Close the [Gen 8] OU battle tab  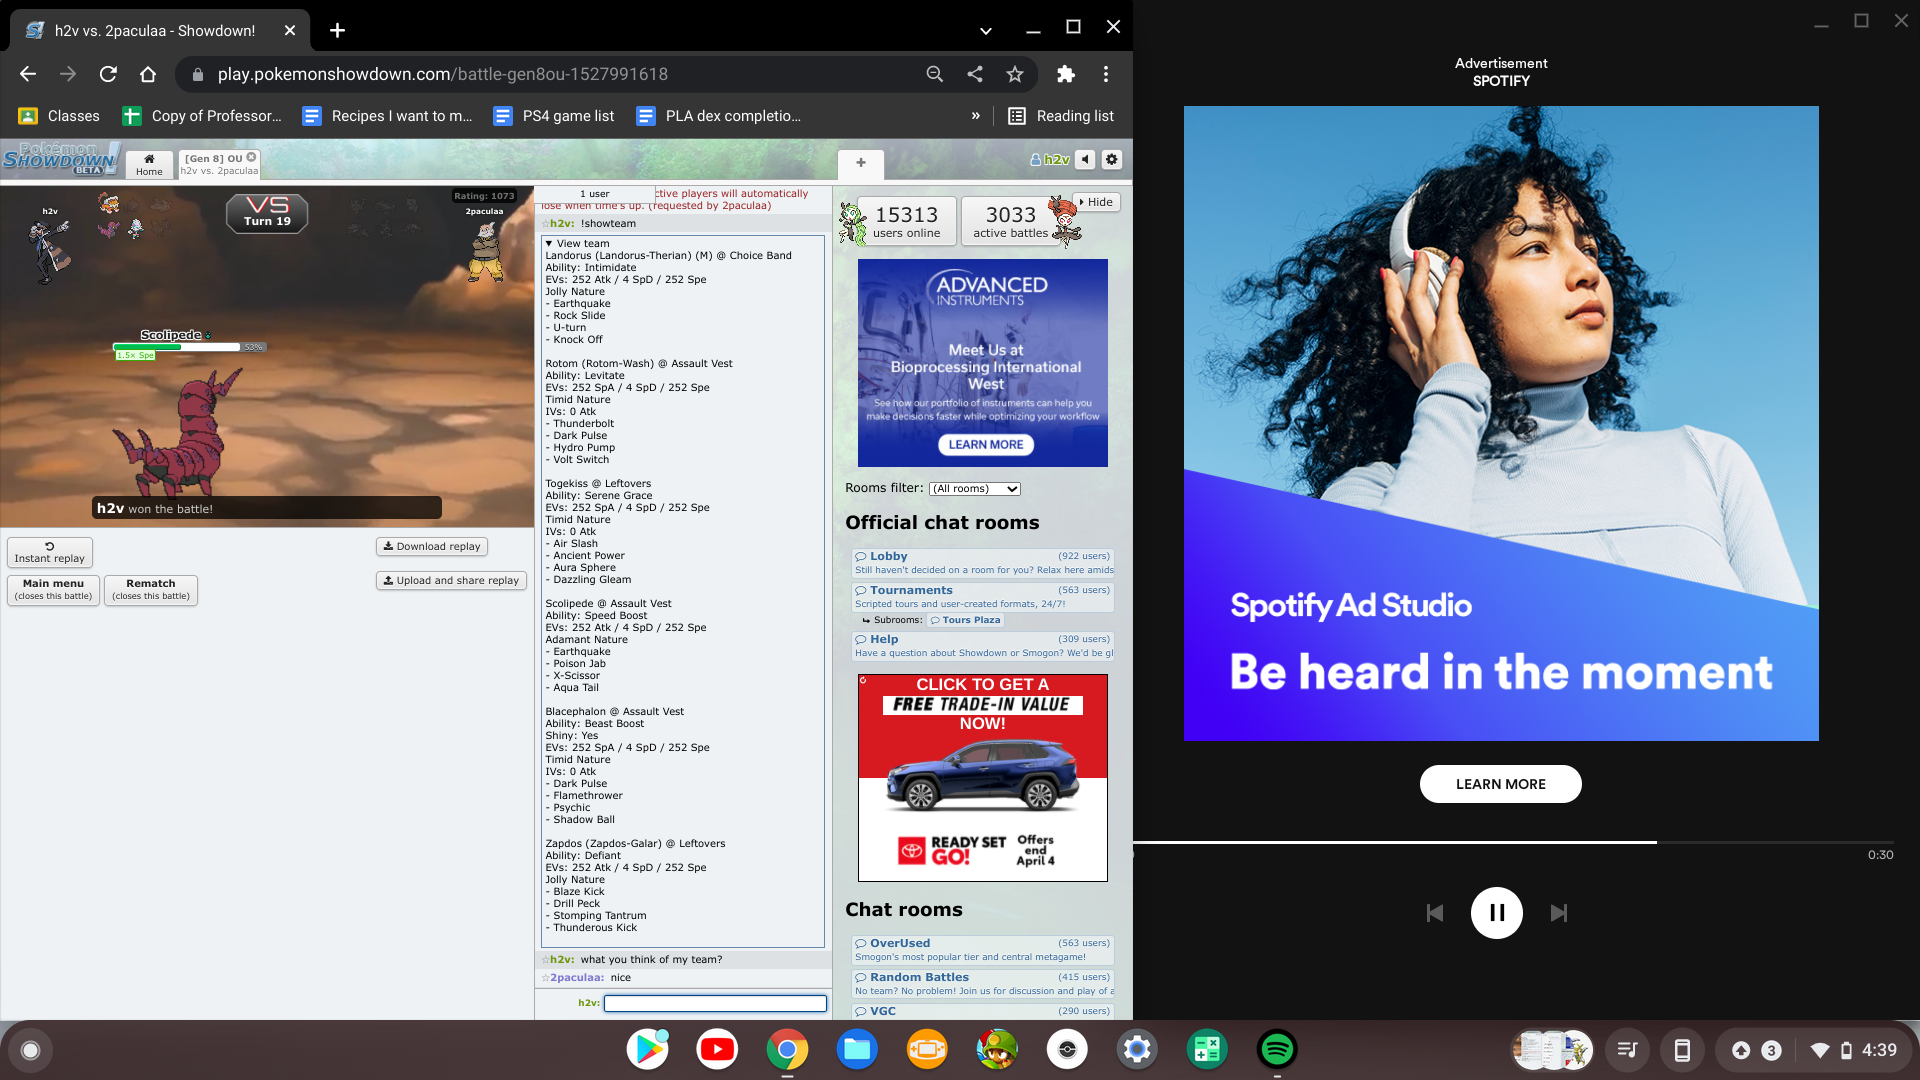coord(251,157)
